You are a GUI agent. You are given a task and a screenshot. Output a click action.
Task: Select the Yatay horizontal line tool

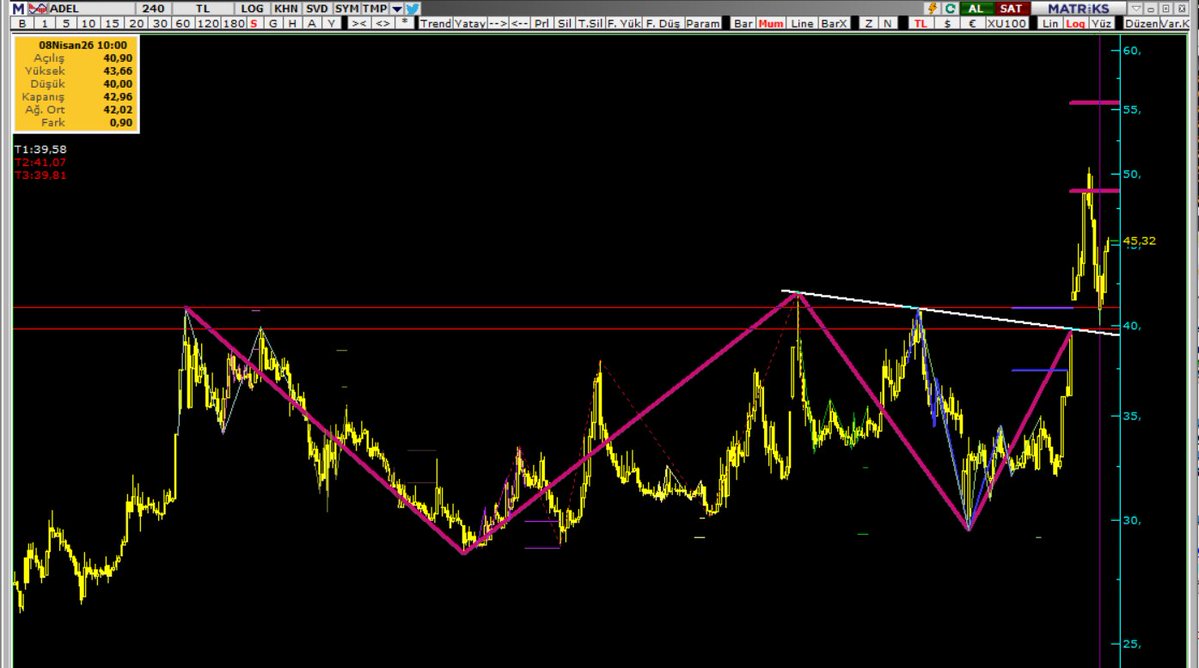click(x=470, y=24)
